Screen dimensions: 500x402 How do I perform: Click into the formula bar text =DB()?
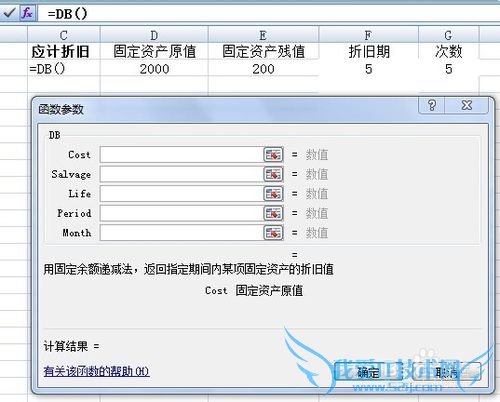68,14
